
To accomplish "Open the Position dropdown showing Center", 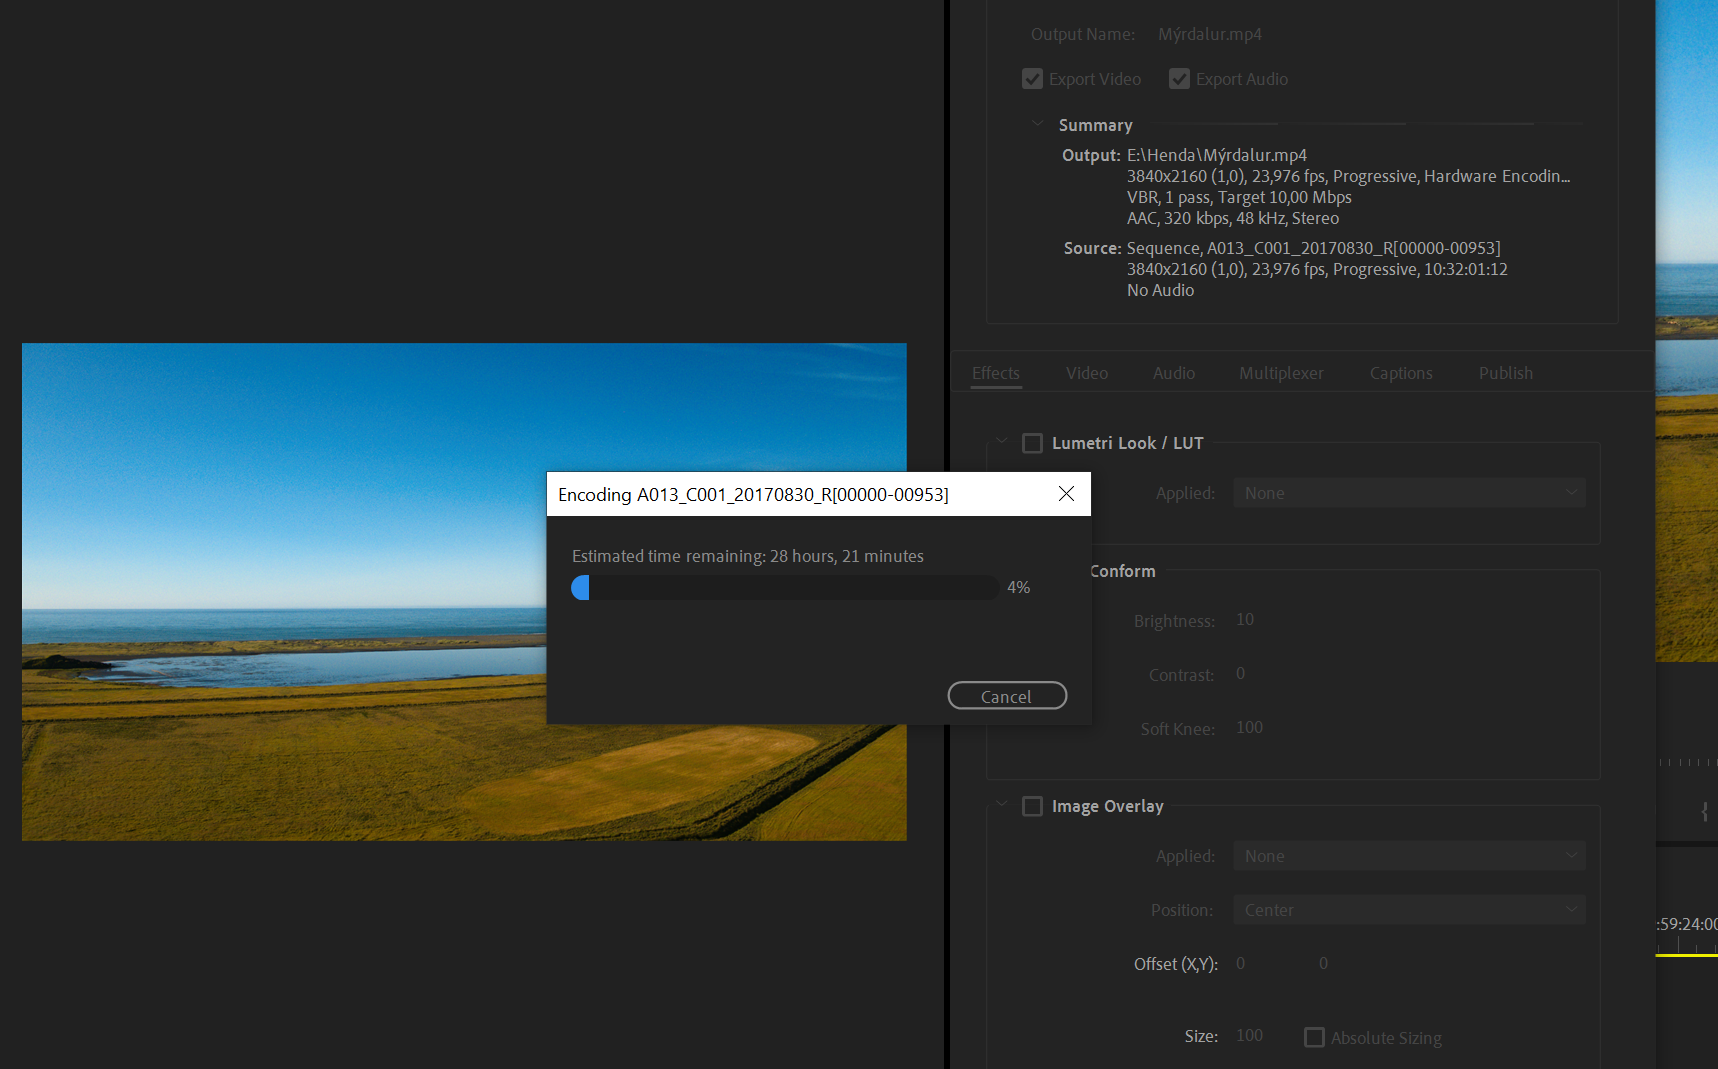I will 1408,909.
